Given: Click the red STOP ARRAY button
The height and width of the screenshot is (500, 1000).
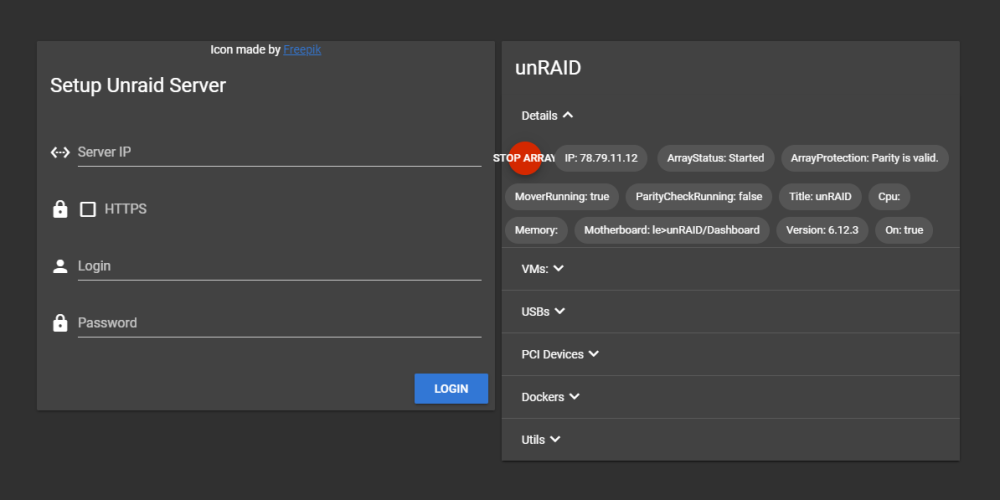Looking at the screenshot, I should tap(525, 158).
